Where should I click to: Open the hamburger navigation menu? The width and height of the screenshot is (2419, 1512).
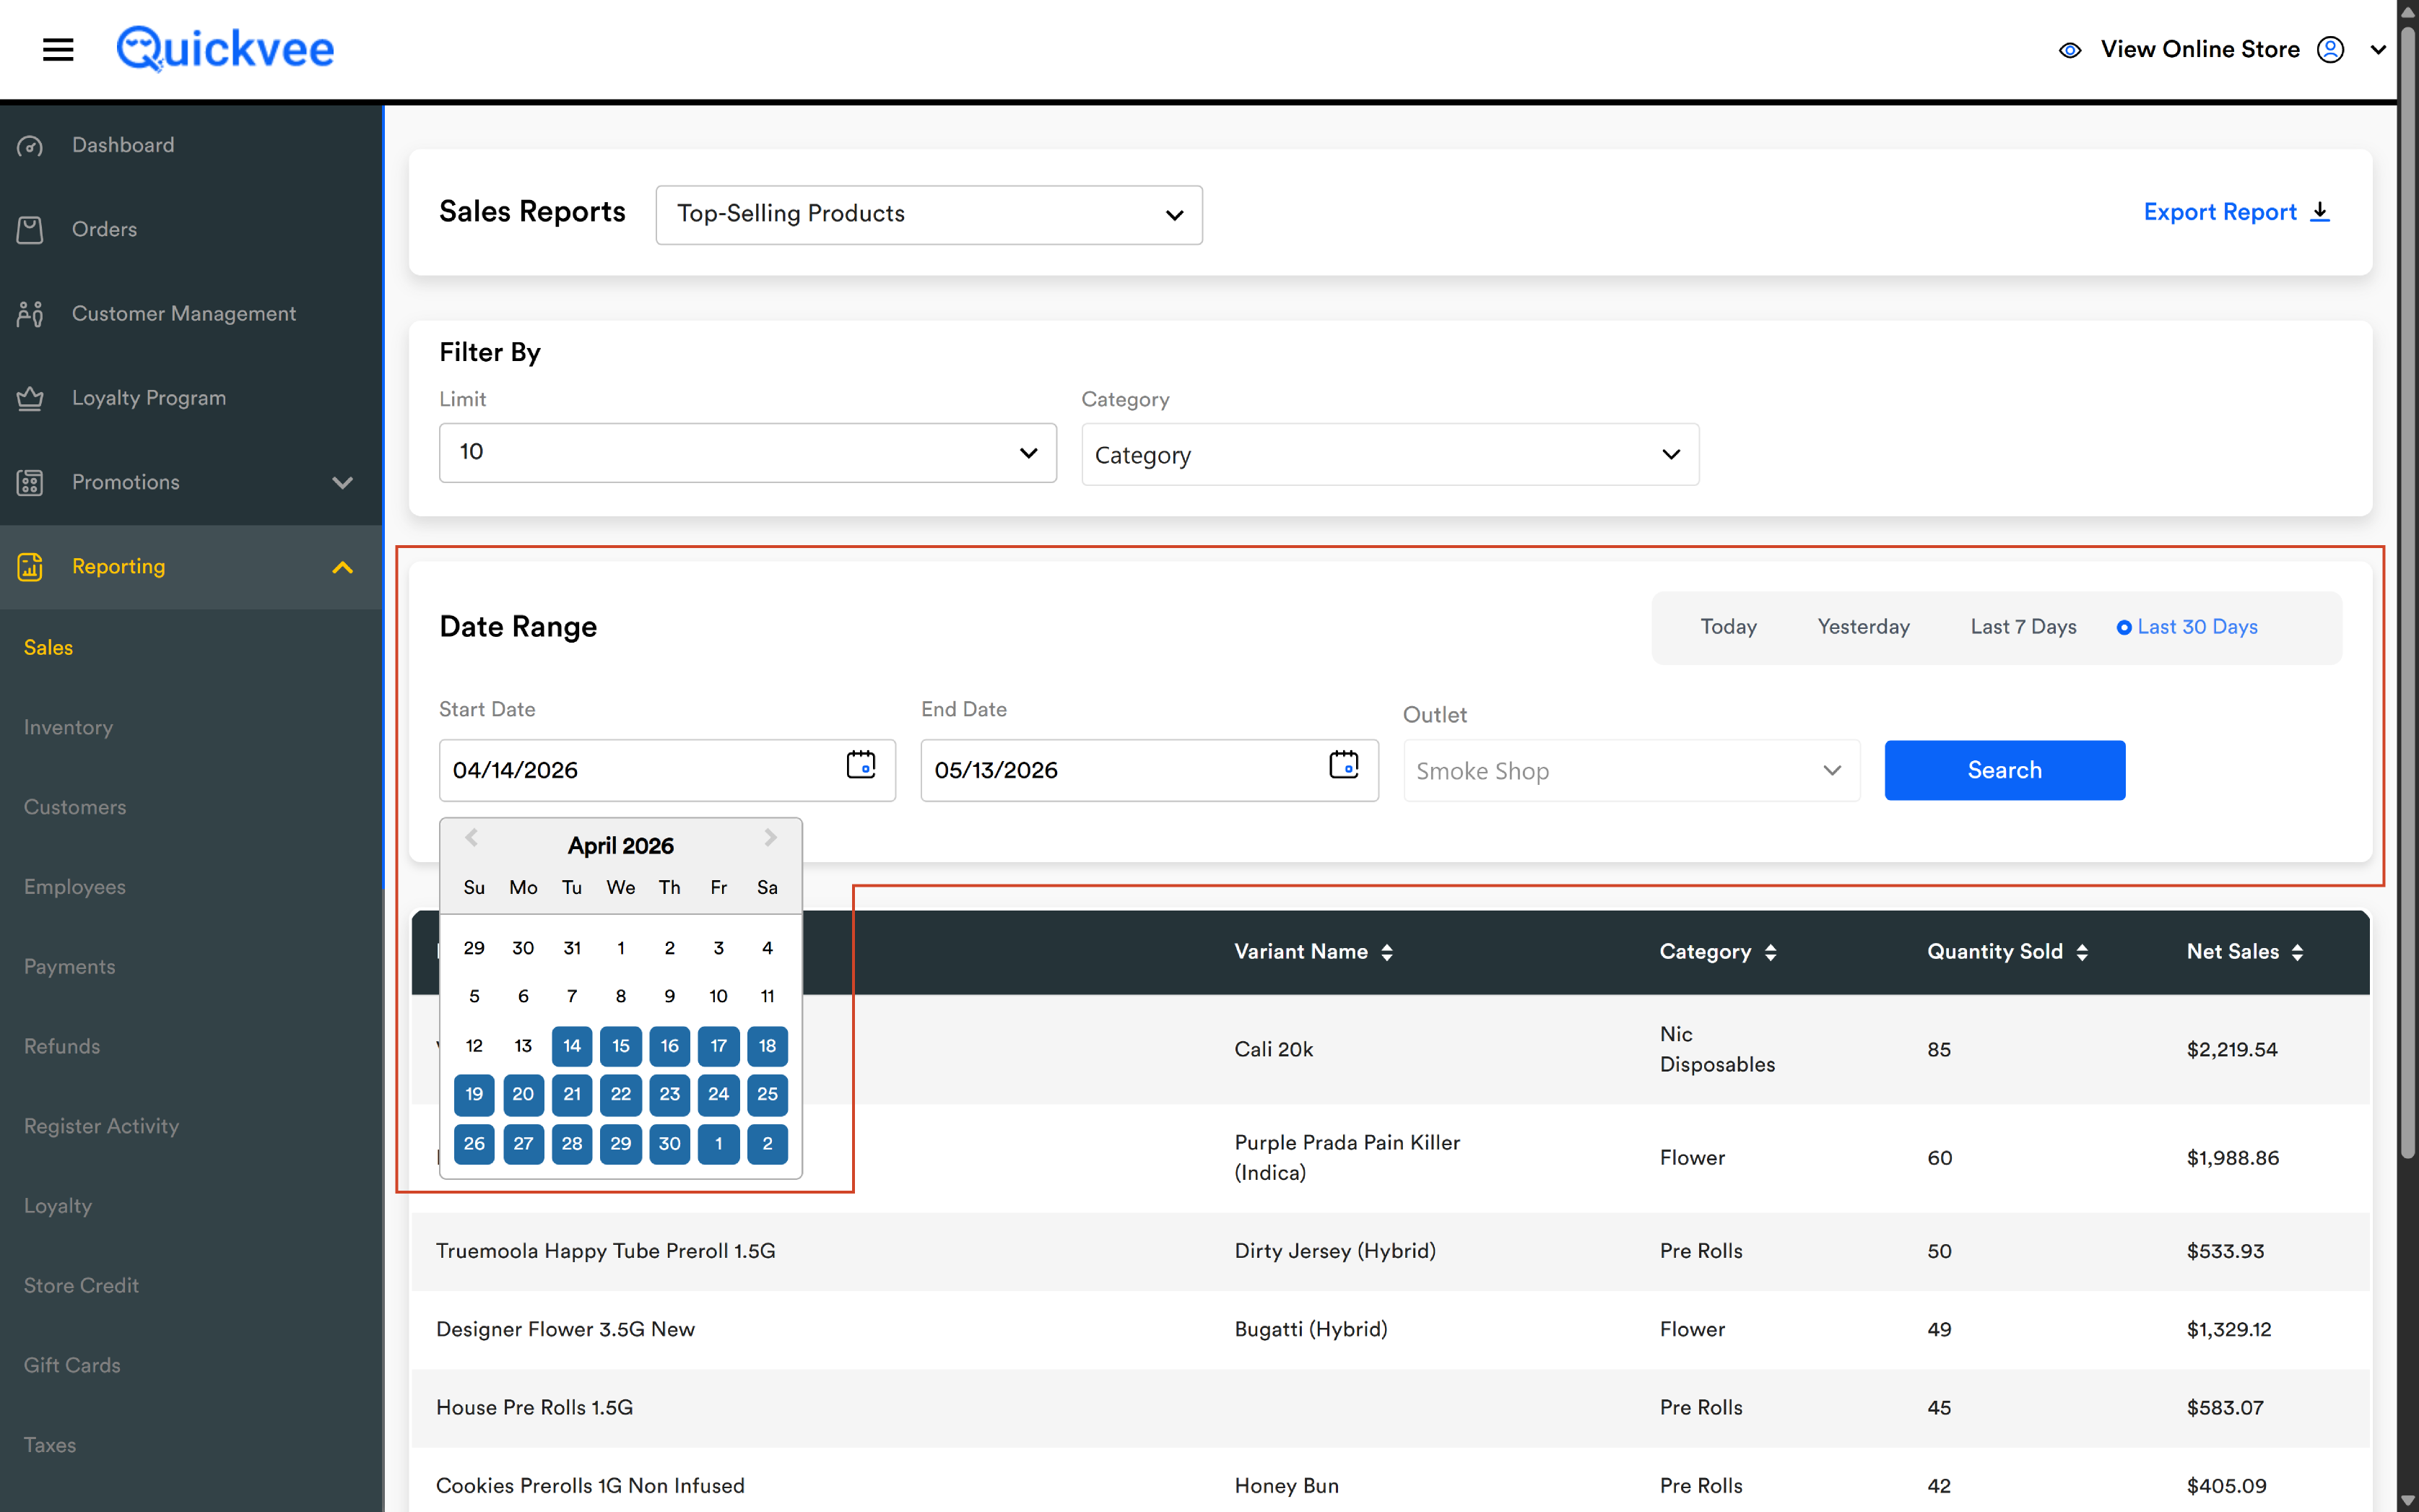[x=58, y=49]
